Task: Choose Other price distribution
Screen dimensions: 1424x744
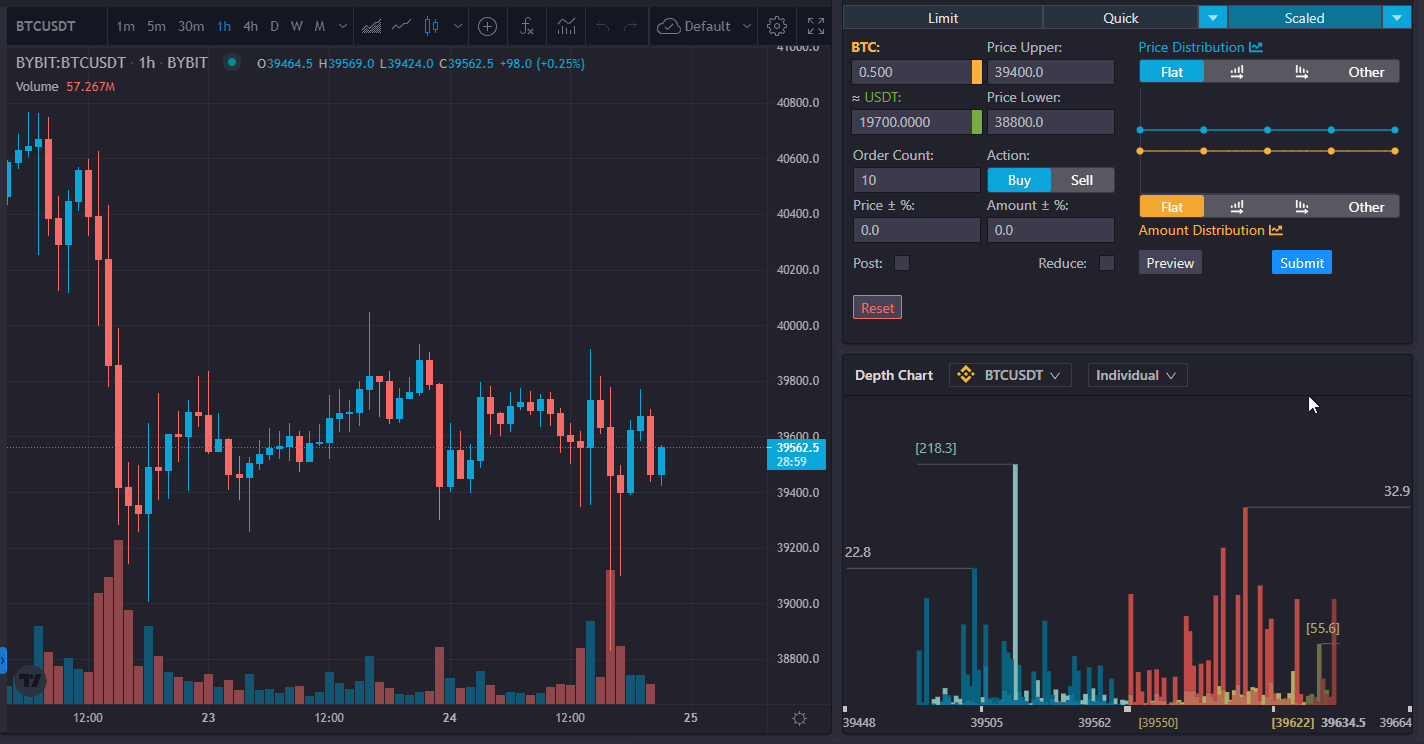Action: (1366, 71)
